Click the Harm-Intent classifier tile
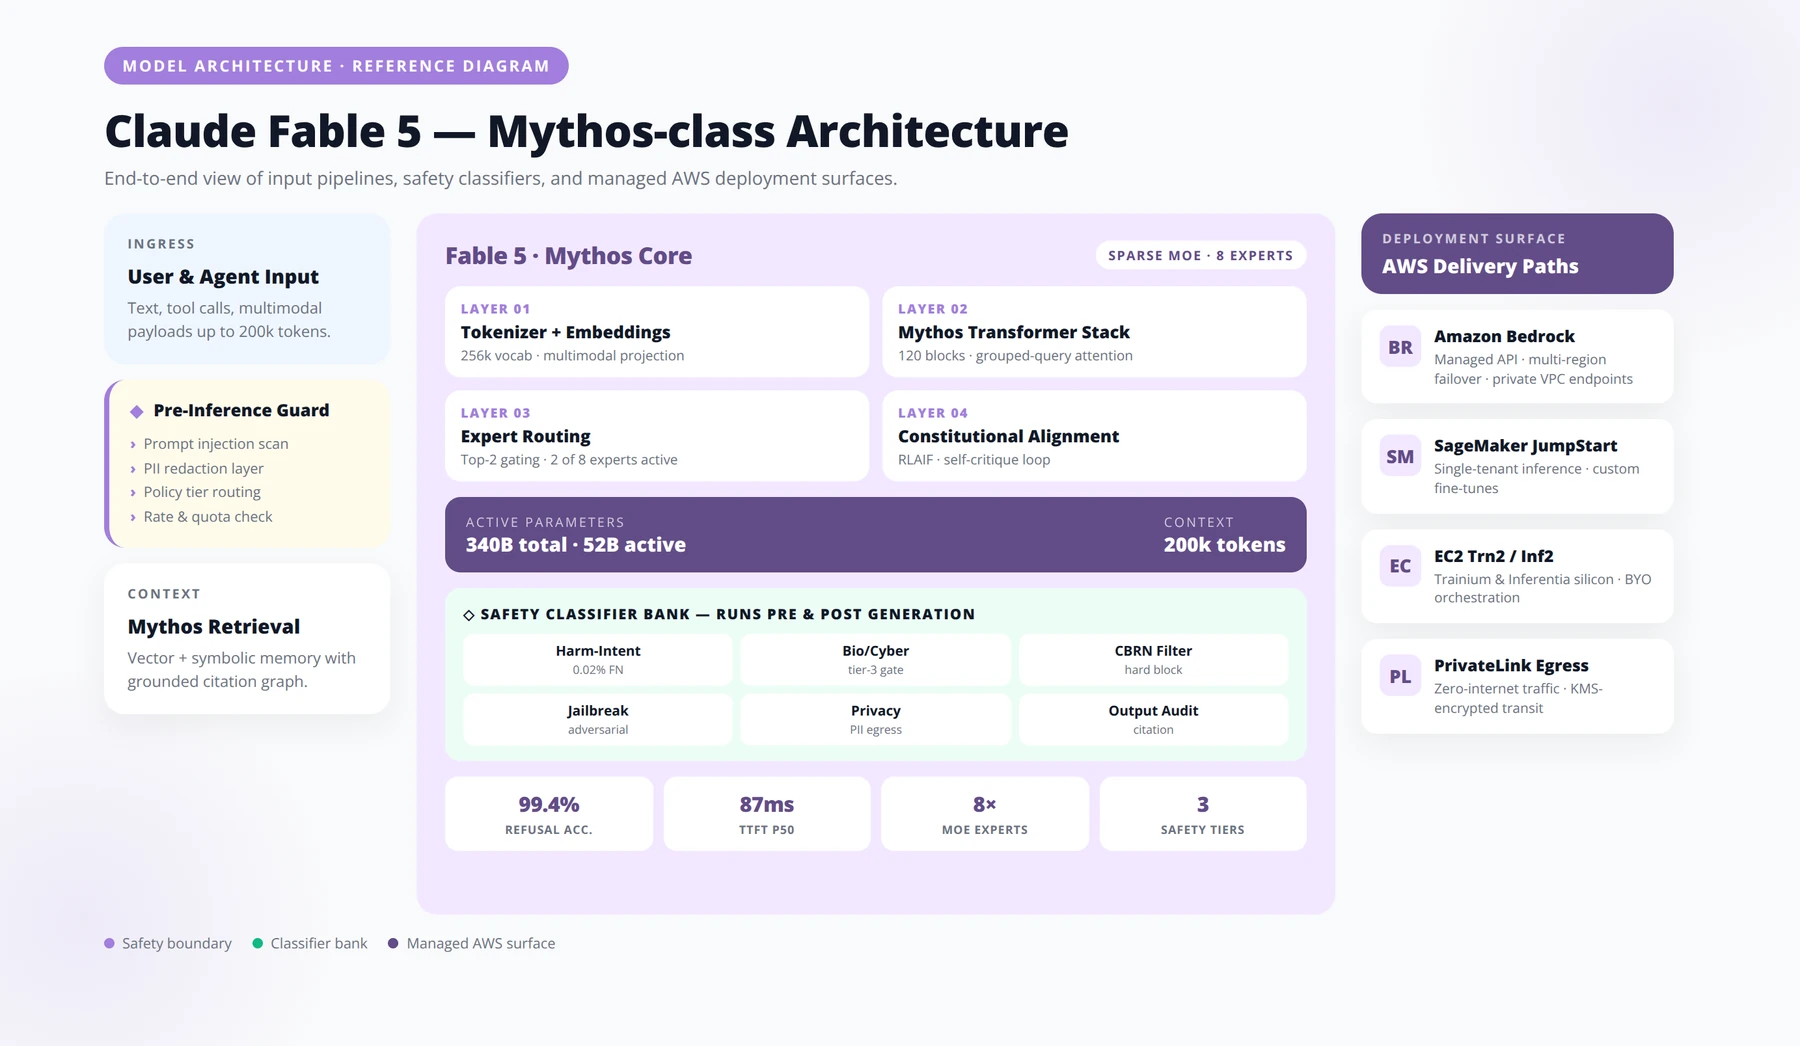1800x1046 pixels. pos(598,660)
